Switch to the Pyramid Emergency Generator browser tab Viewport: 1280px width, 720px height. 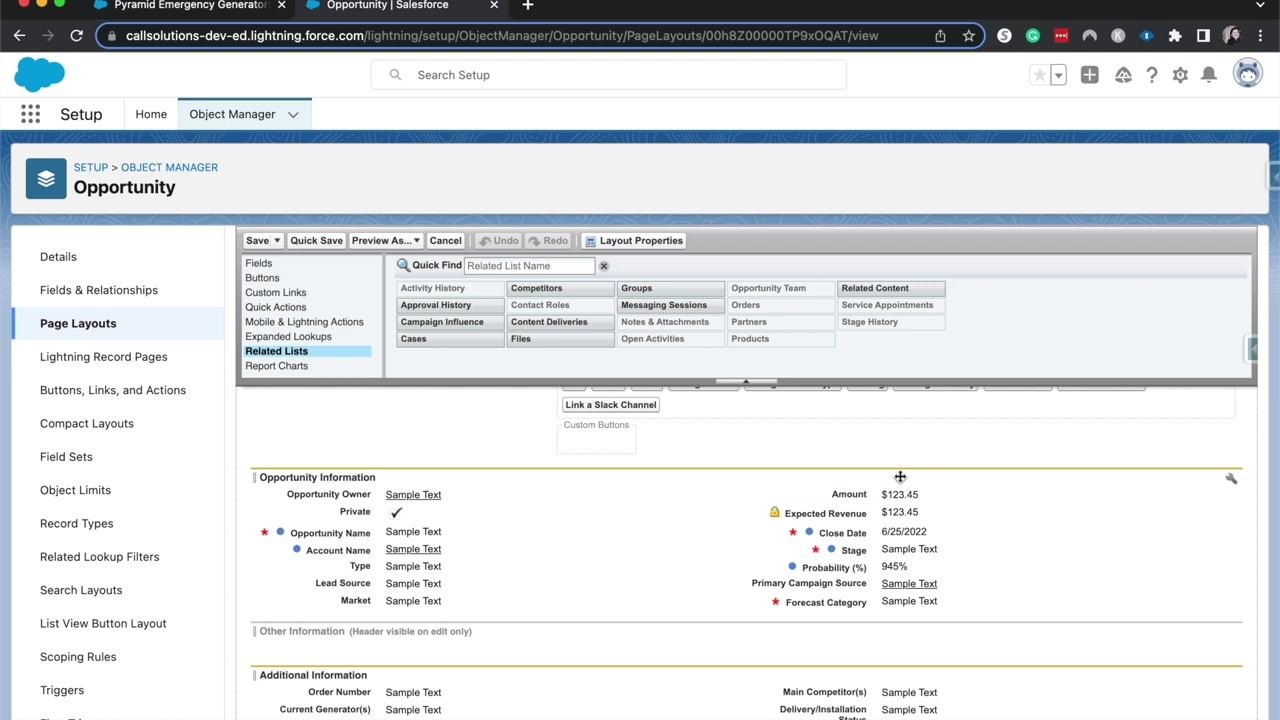191,5
